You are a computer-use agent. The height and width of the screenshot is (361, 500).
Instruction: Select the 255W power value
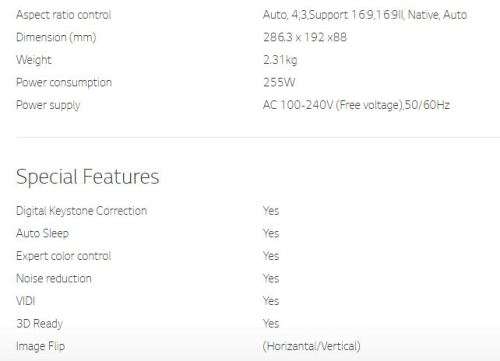pyautogui.click(x=279, y=82)
